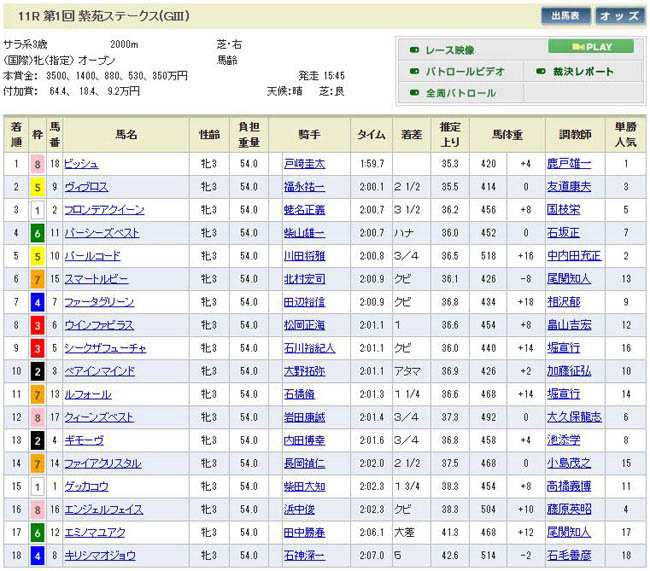Screen dimensions: 650x571
Task: Click the red frame 3 badge for ウインファビラス
Action: 37,325
